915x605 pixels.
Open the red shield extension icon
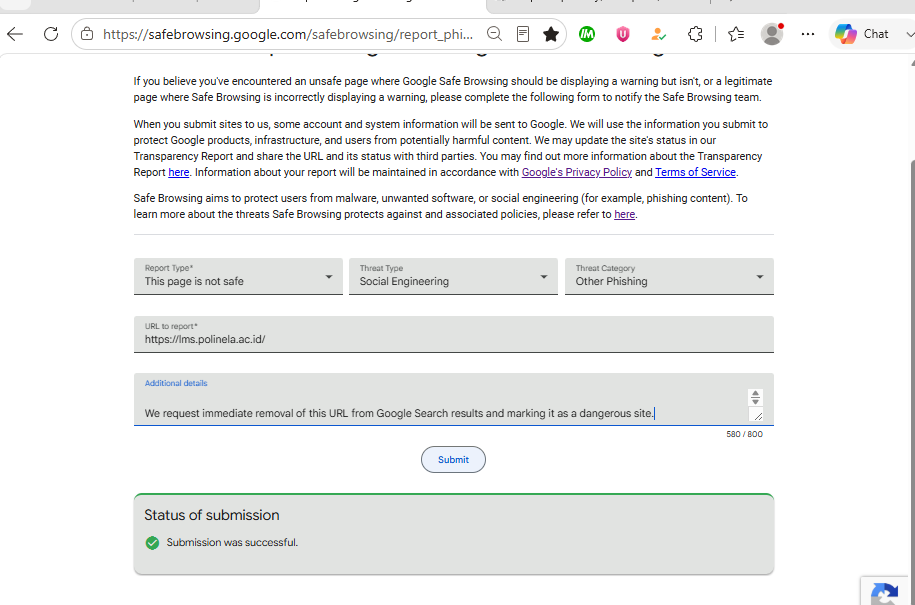(x=623, y=34)
